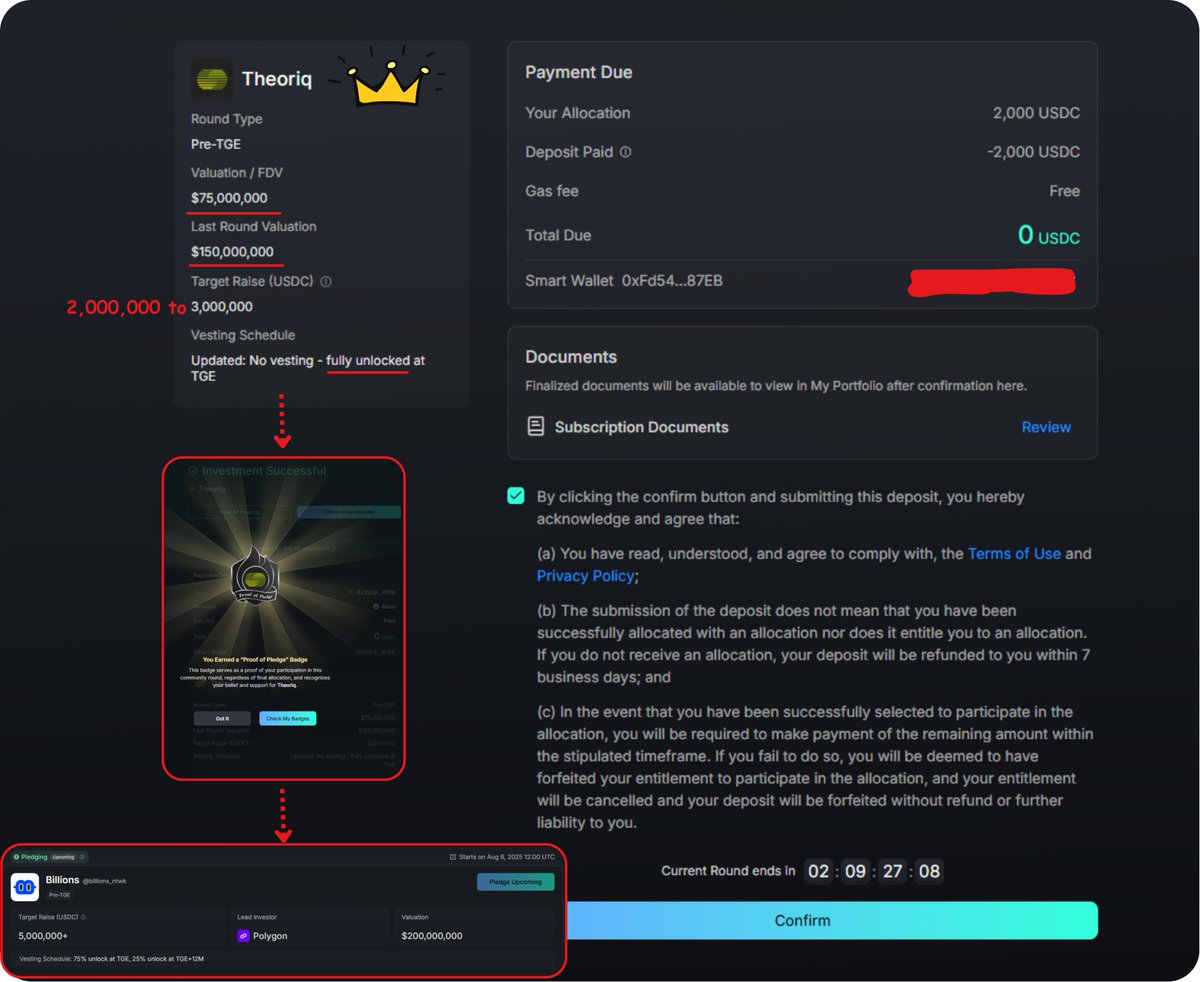The width and height of the screenshot is (1200, 982).
Task: Click the info icon after the Upcoming tag
Action: pyautogui.click(x=83, y=857)
